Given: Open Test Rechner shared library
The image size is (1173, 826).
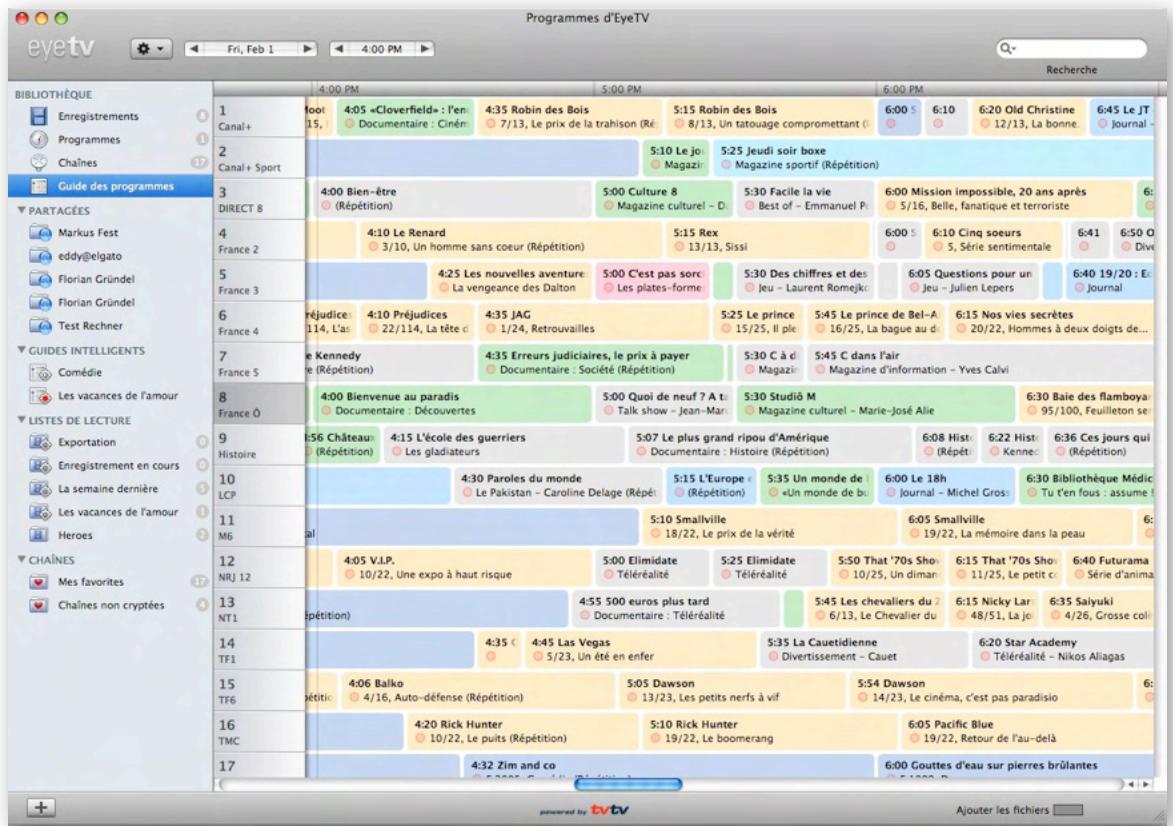Looking at the screenshot, I should pos(91,325).
